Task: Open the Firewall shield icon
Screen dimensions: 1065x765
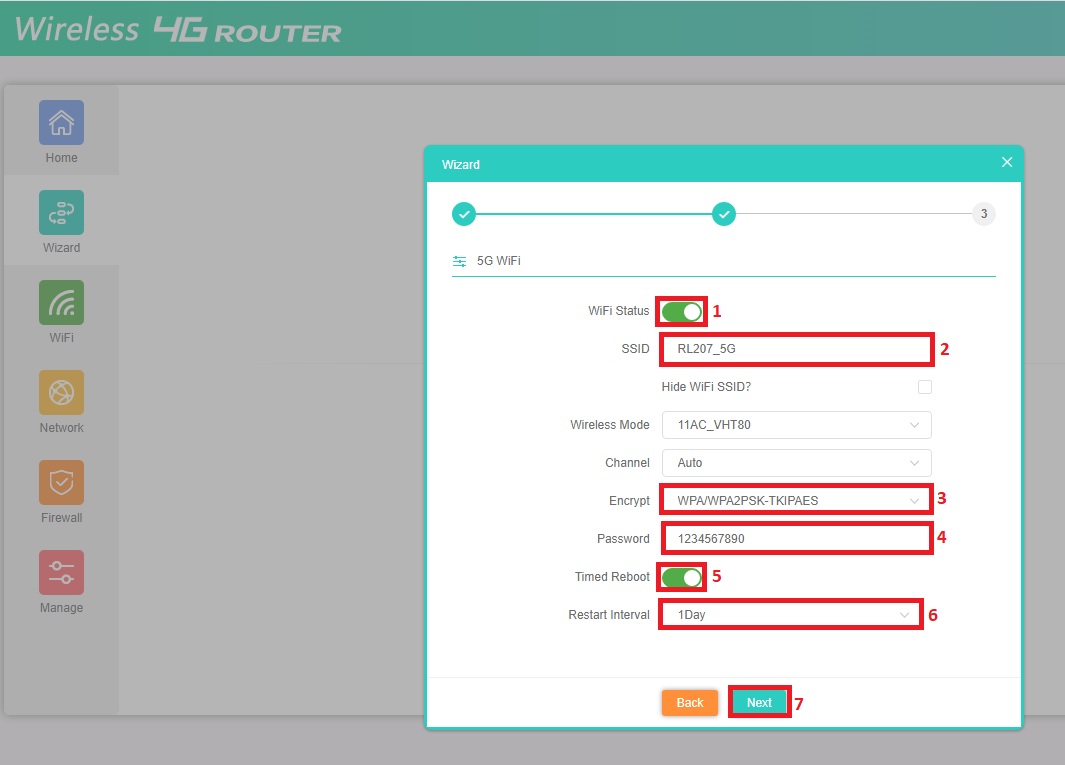Action: pyautogui.click(x=61, y=483)
